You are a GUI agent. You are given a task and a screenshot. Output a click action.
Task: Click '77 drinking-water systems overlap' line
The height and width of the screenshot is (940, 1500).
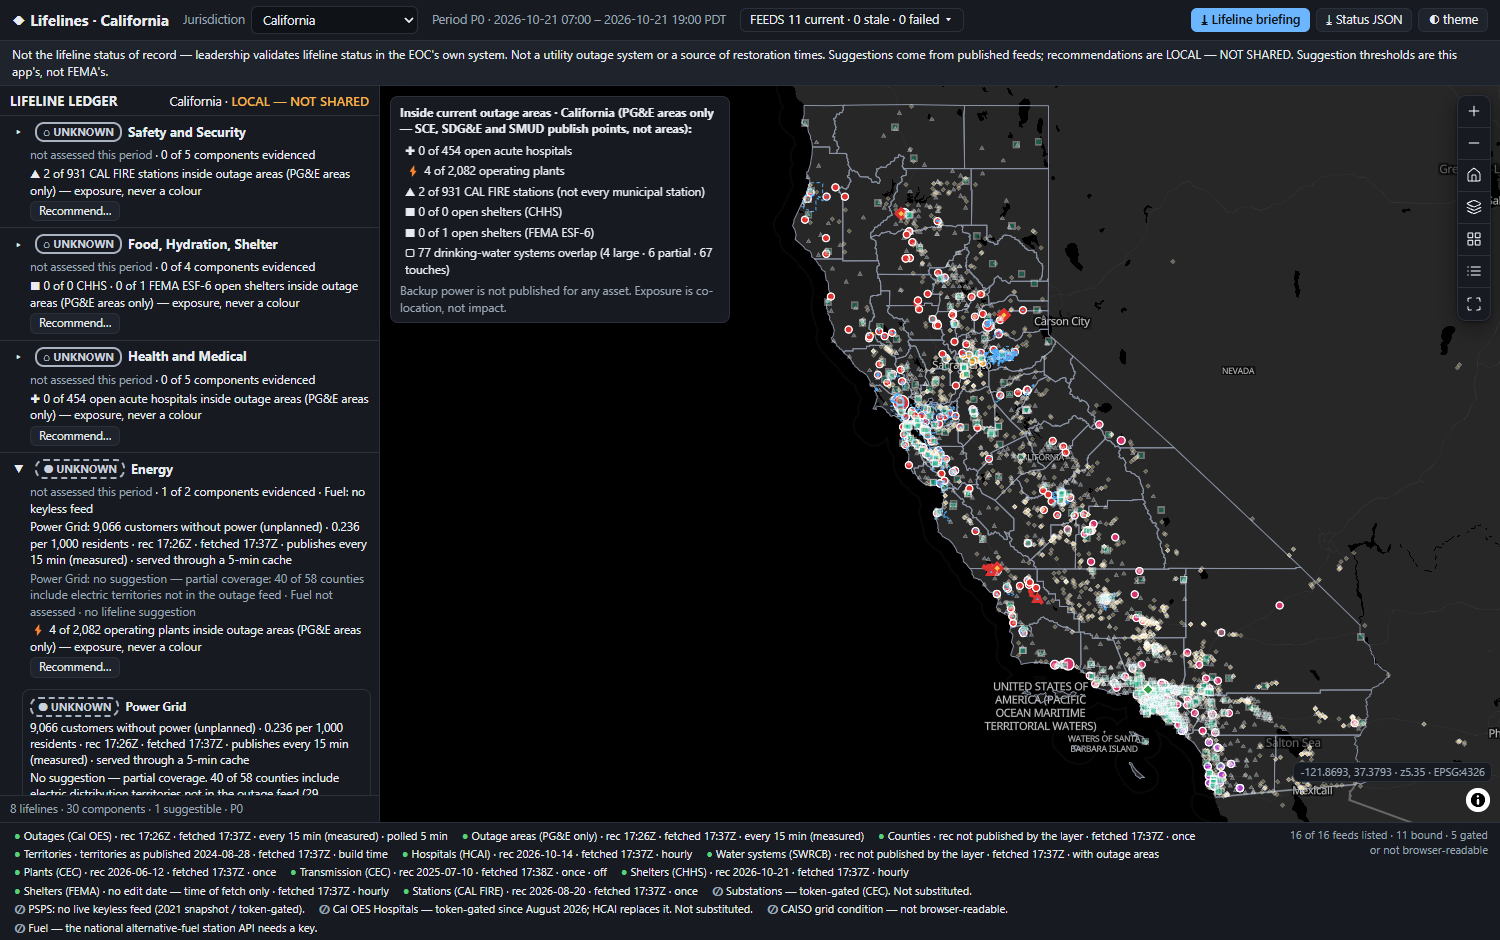[558, 261]
